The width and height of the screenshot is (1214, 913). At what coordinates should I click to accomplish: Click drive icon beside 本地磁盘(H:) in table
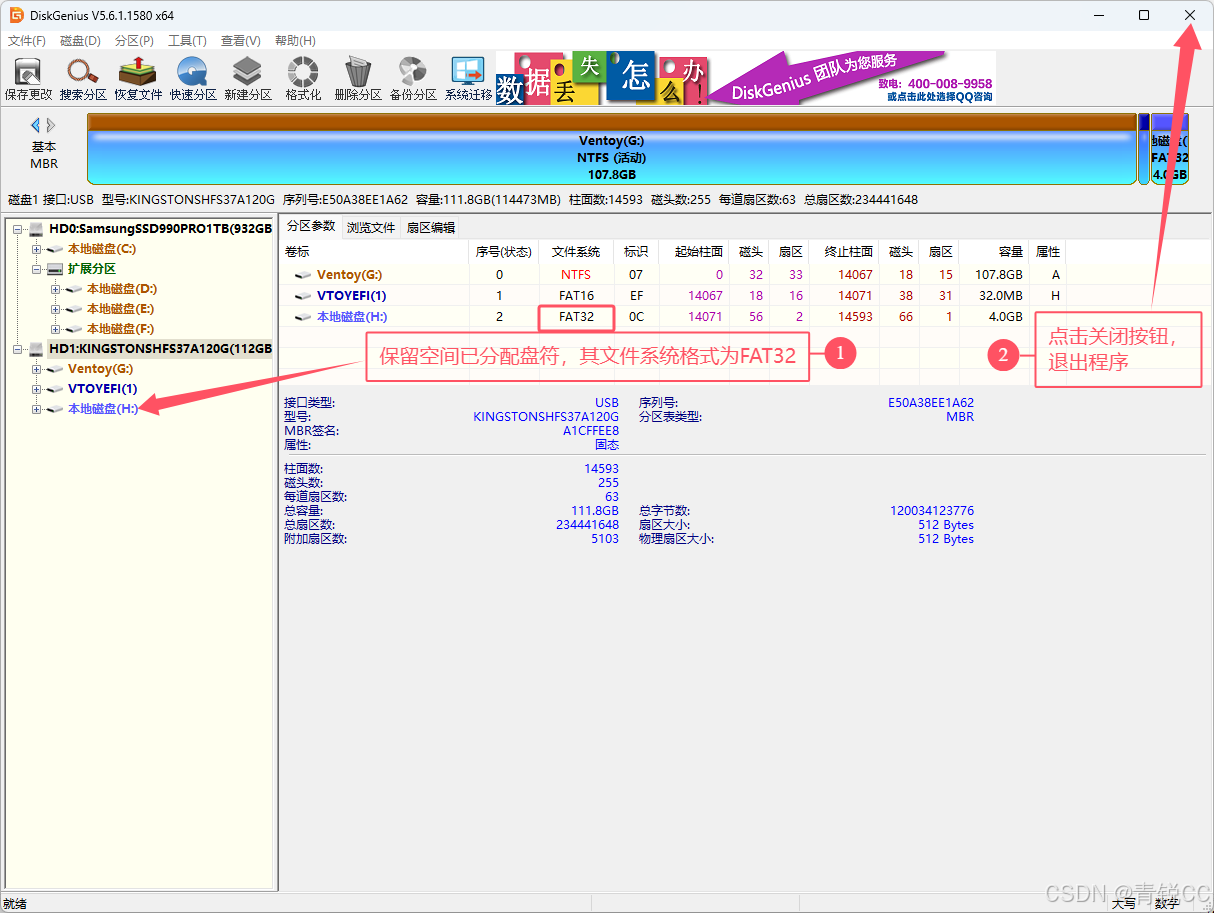point(302,317)
